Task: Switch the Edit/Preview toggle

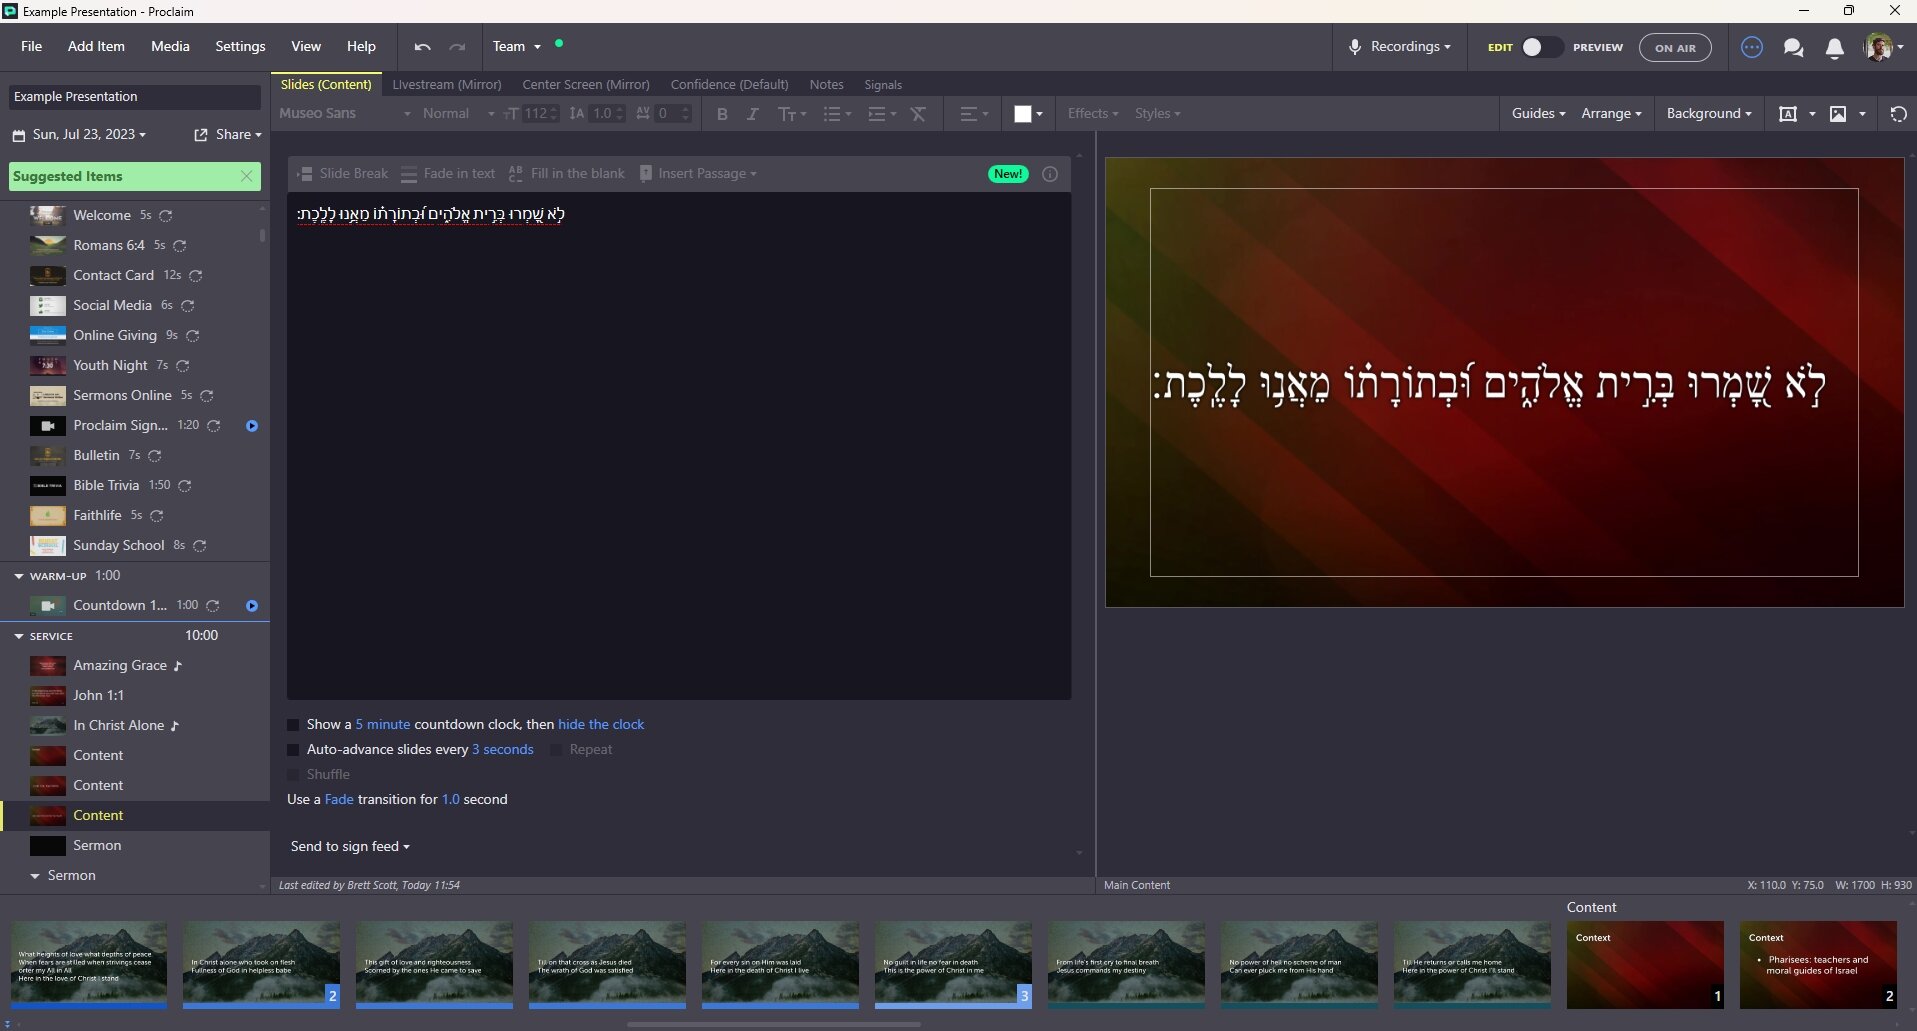Action: [1540, 47]
